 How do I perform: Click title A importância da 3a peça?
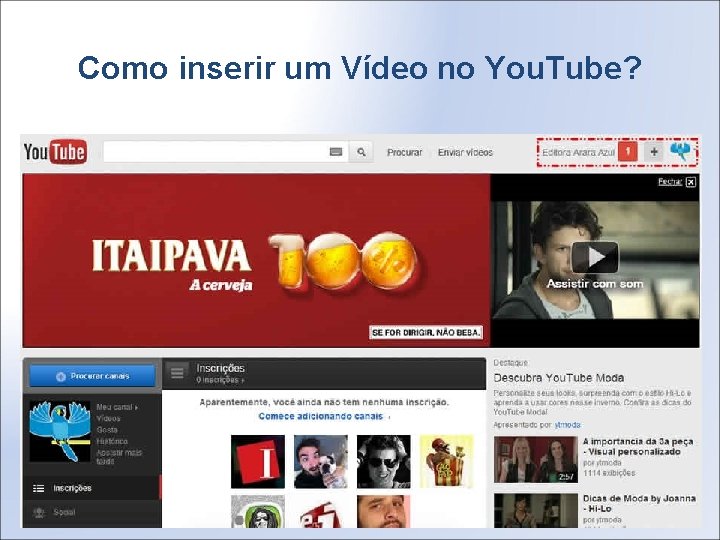tap(638, 446)
